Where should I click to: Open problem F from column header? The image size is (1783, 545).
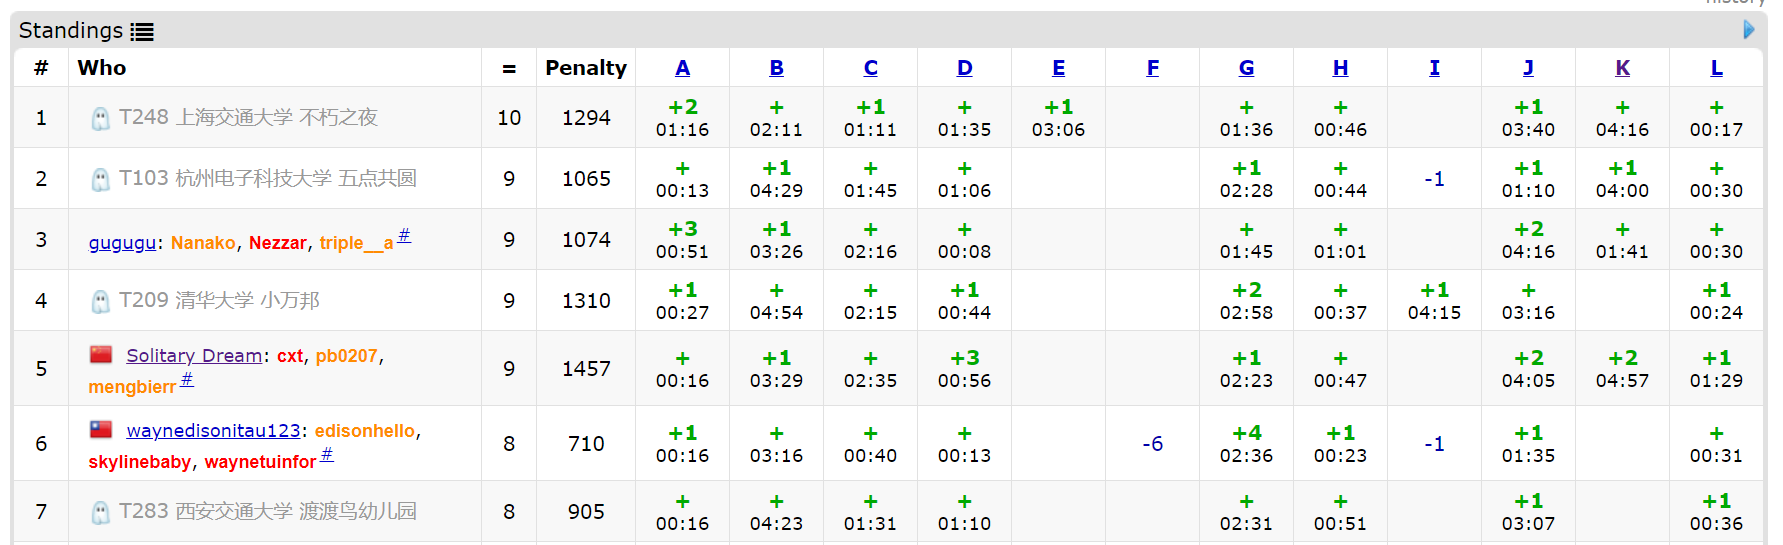click(x=1152, y=68)
